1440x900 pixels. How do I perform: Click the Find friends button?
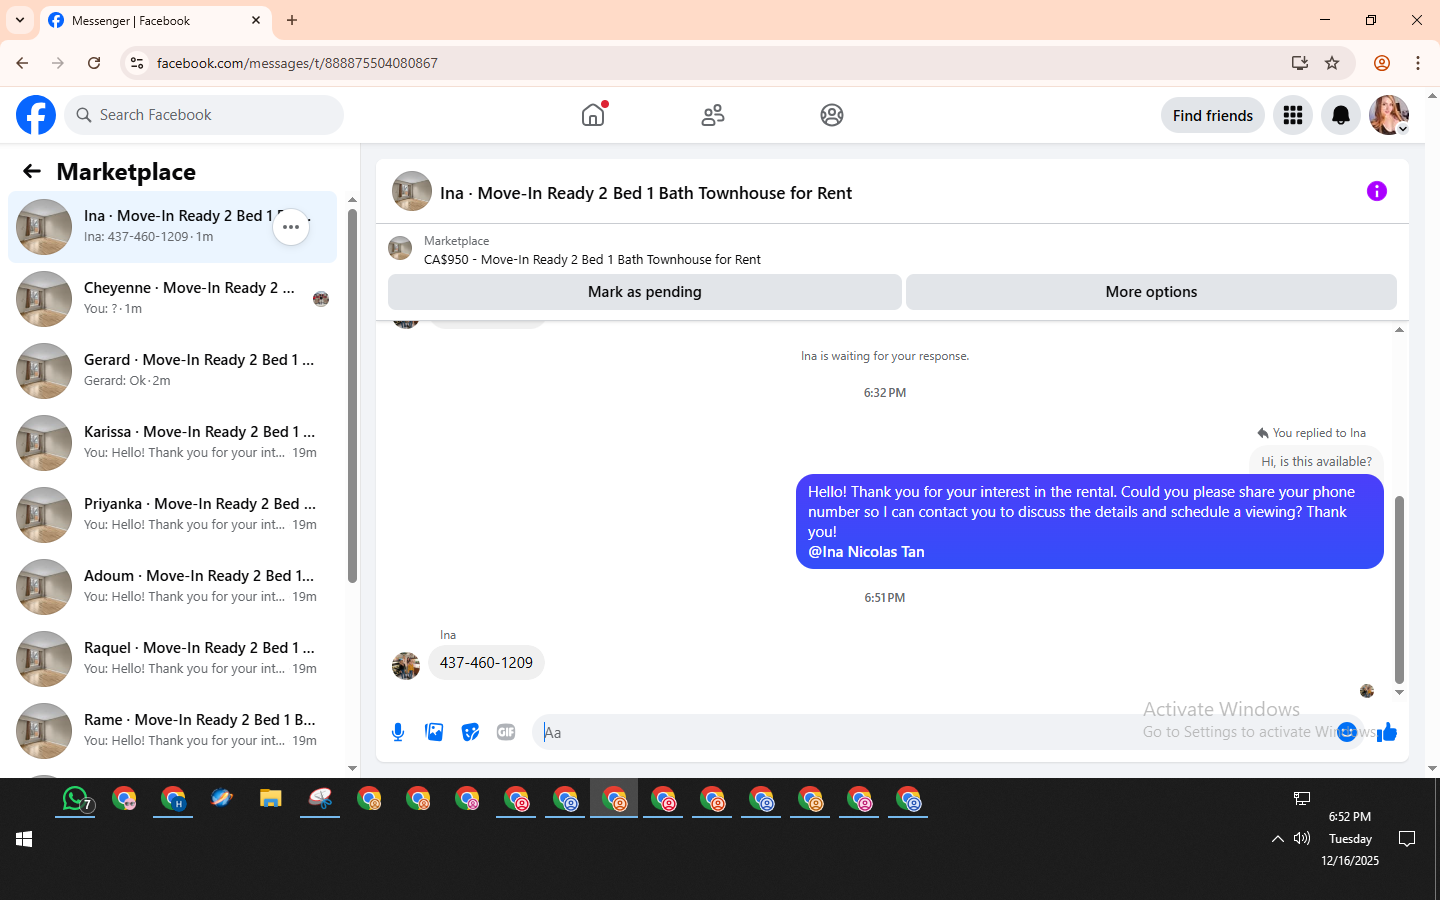pos(1213,115)
